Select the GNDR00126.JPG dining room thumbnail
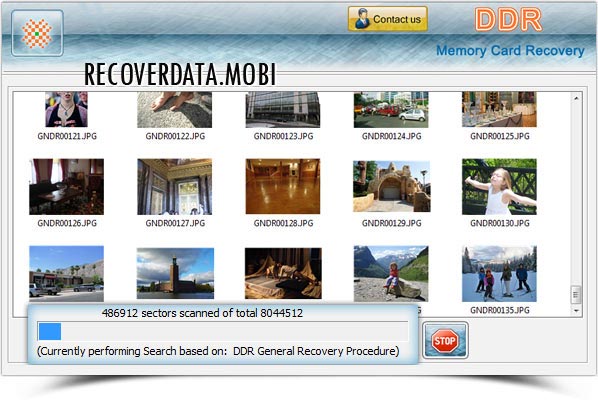The width and height of the screenshot is (598, 401). 66,187
